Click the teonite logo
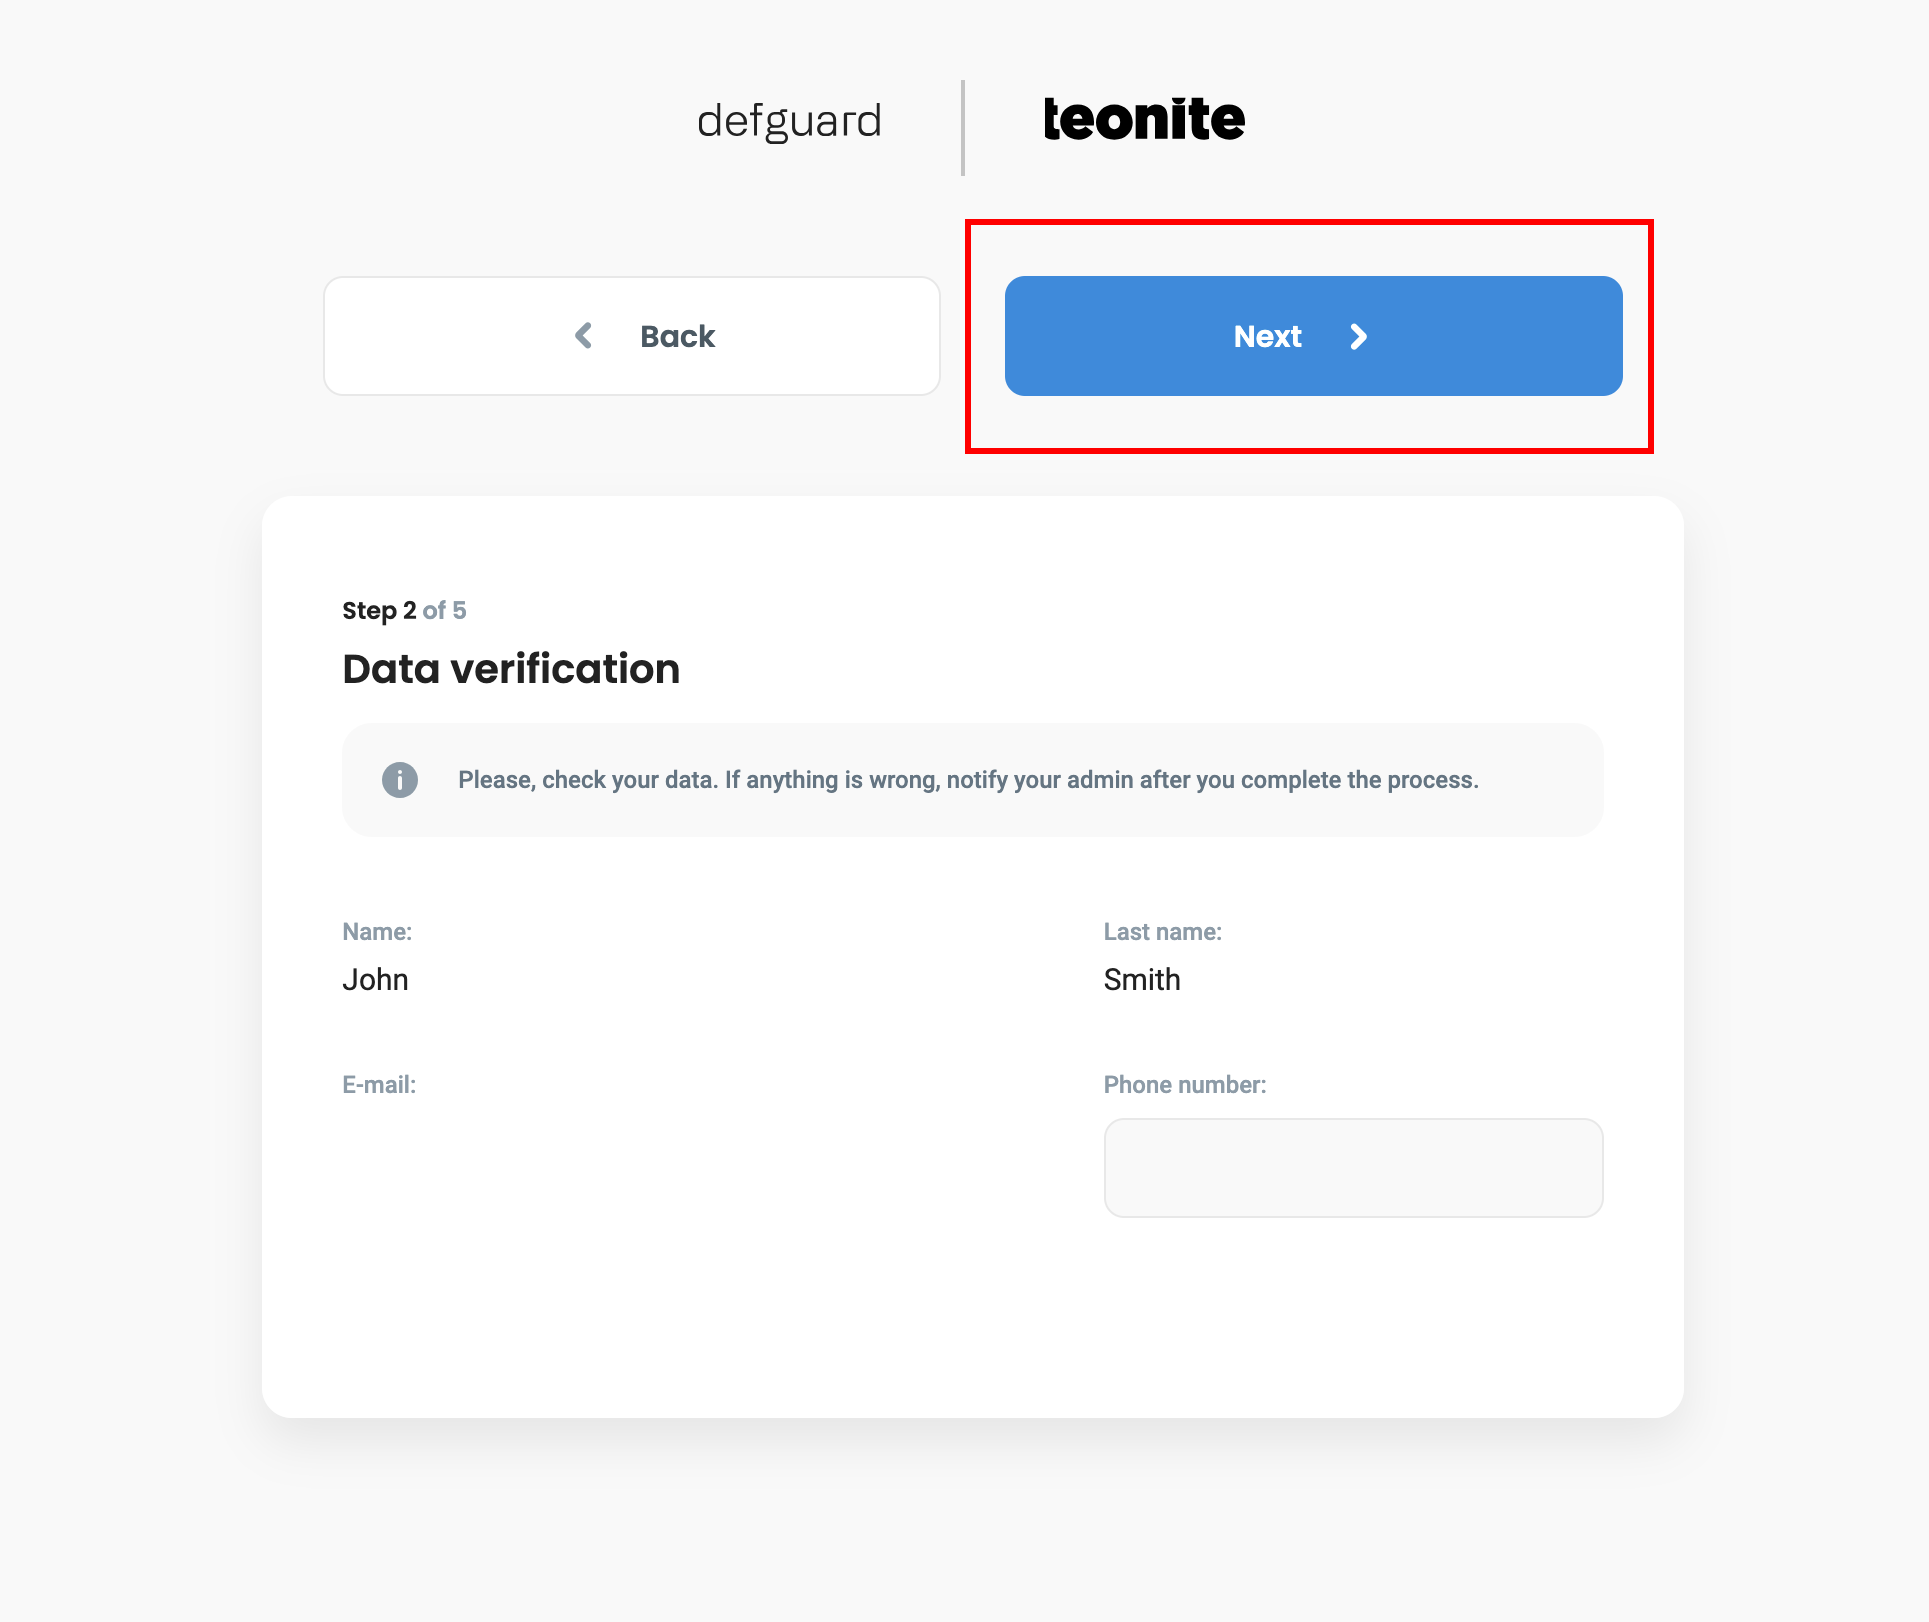The height and width of the screenshot is (1622, 1929). [x=1143, y=120]
